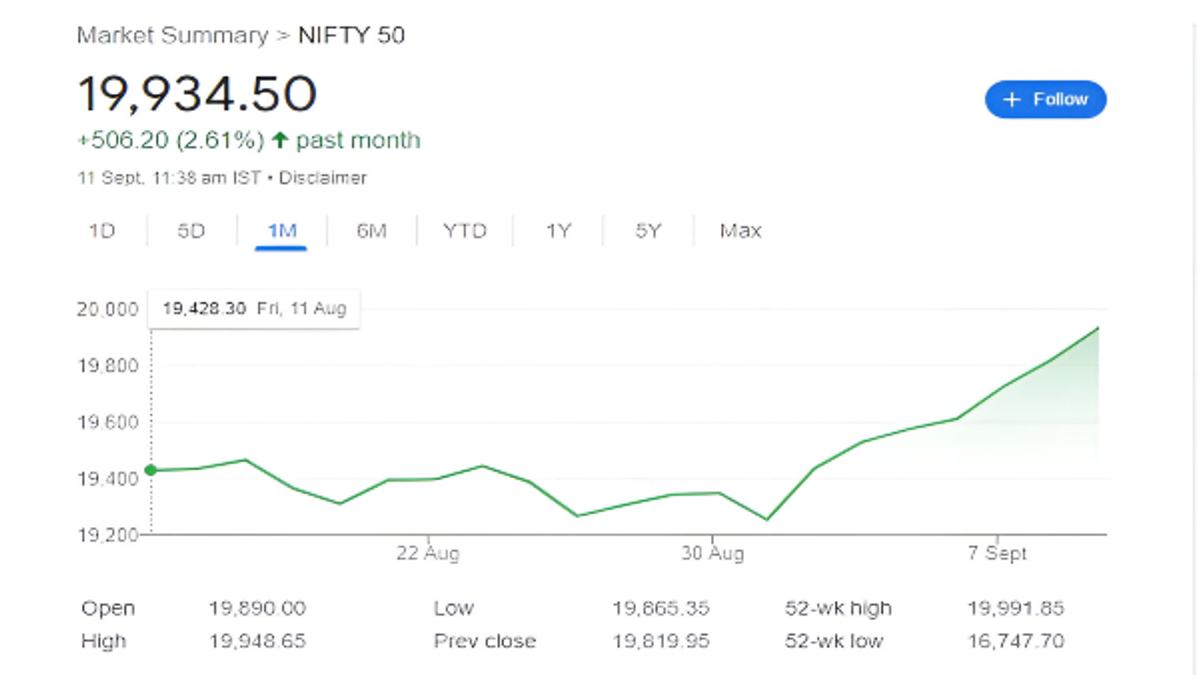Screen dimensions: 1198x675
Task: Select the 1D time range tab
Action: [102, 231]
